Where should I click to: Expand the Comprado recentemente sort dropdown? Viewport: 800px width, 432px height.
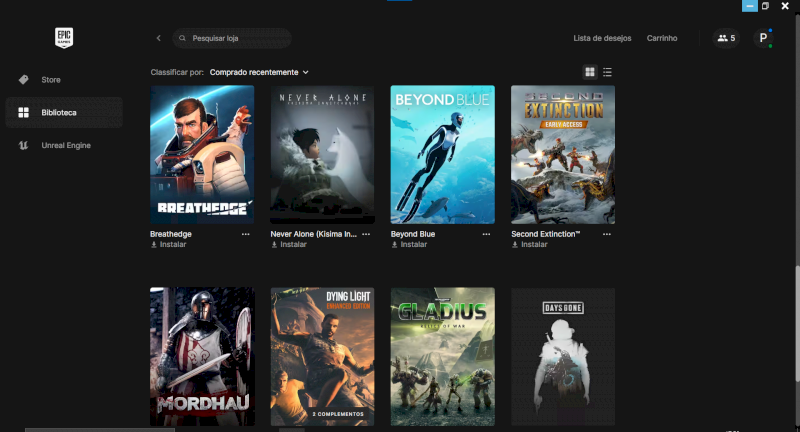coord(259,72)
